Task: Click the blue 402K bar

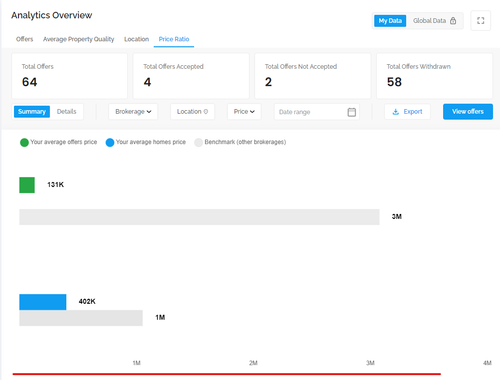Action: pyautogui.click(x=43, y=302)
